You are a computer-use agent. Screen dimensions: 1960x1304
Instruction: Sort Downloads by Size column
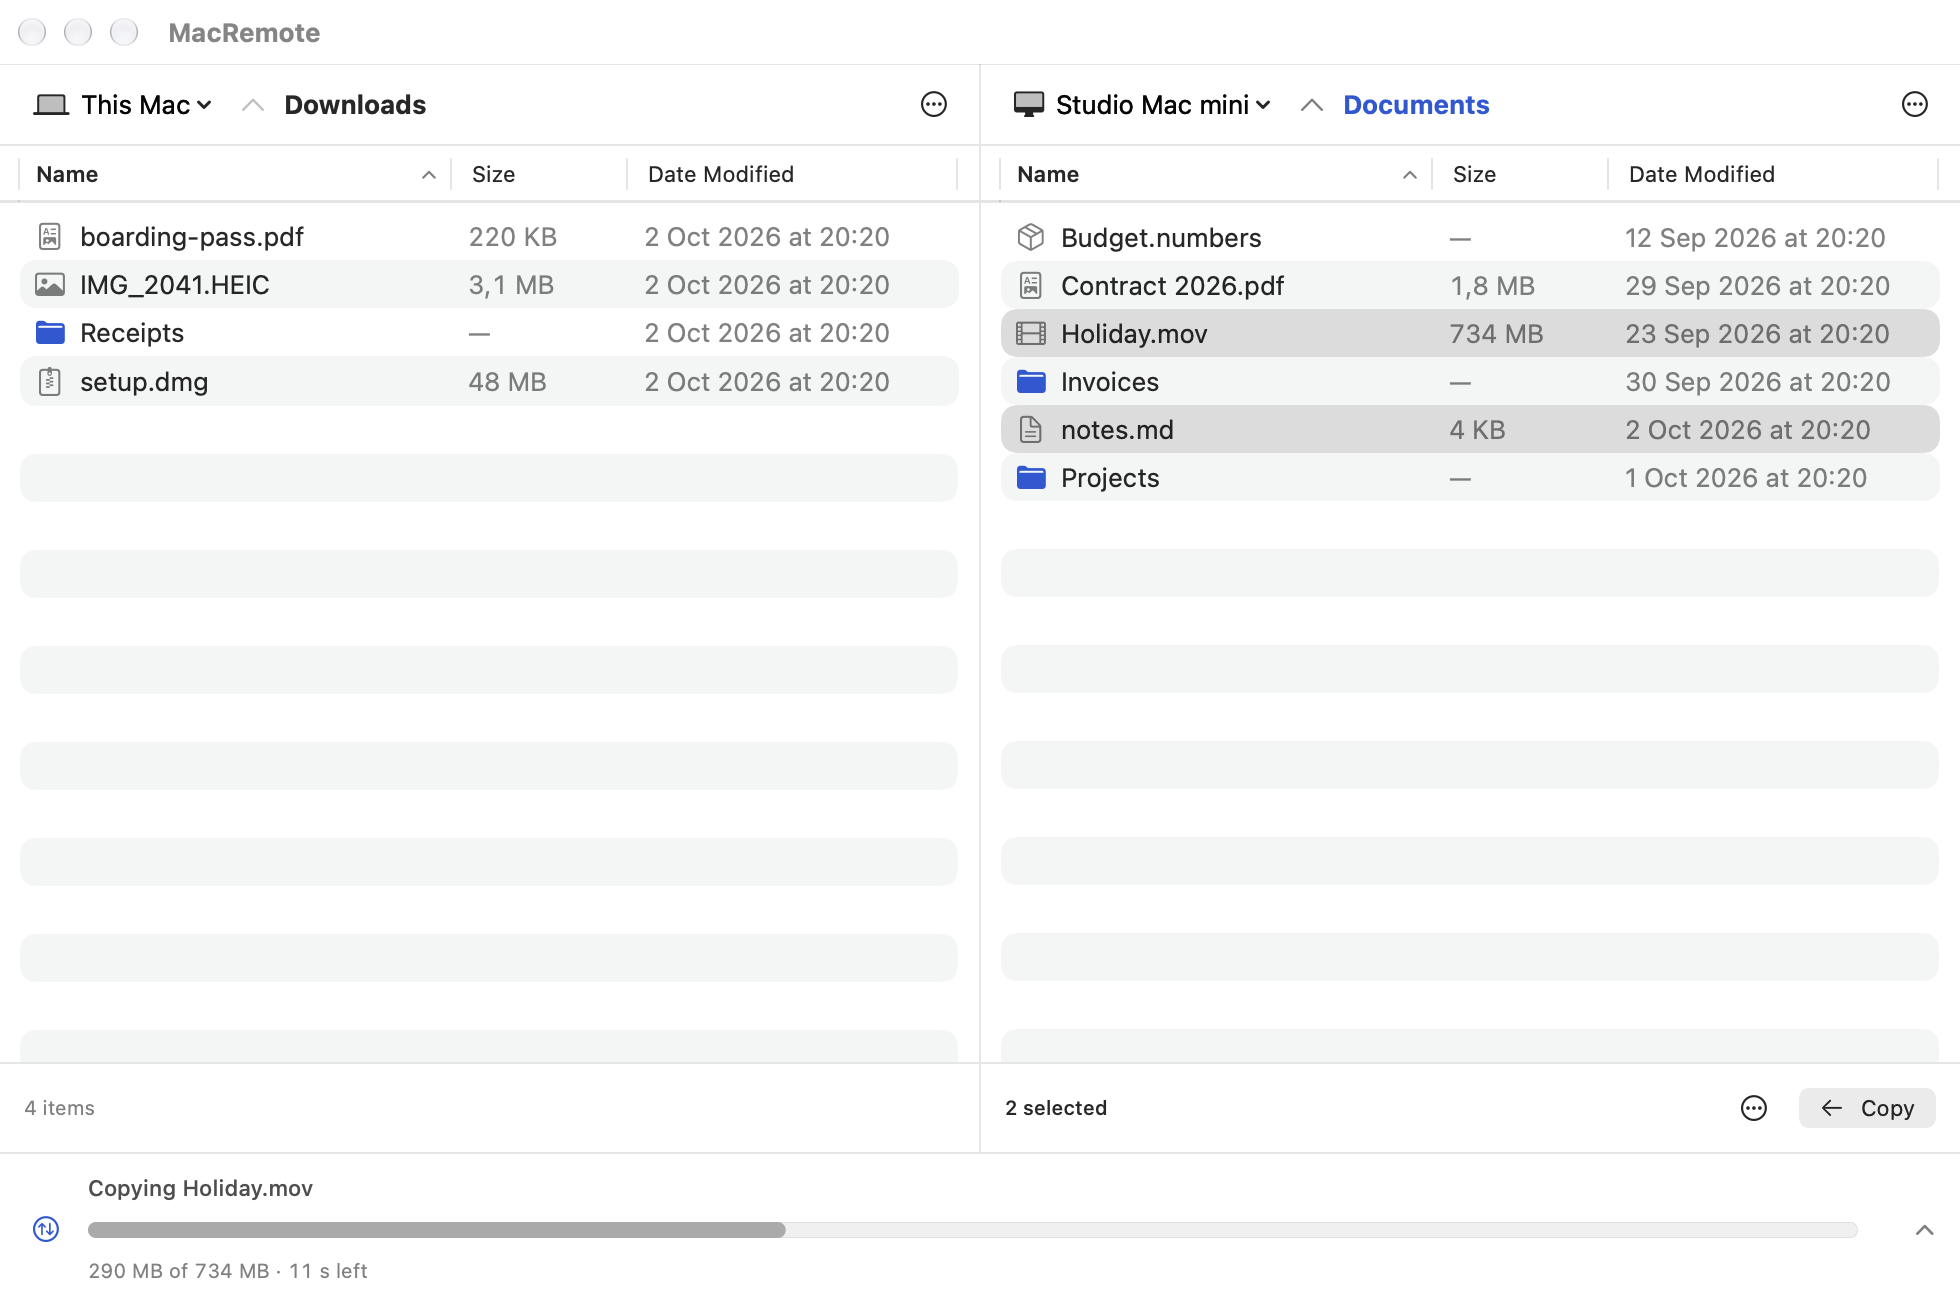(539, 174)
